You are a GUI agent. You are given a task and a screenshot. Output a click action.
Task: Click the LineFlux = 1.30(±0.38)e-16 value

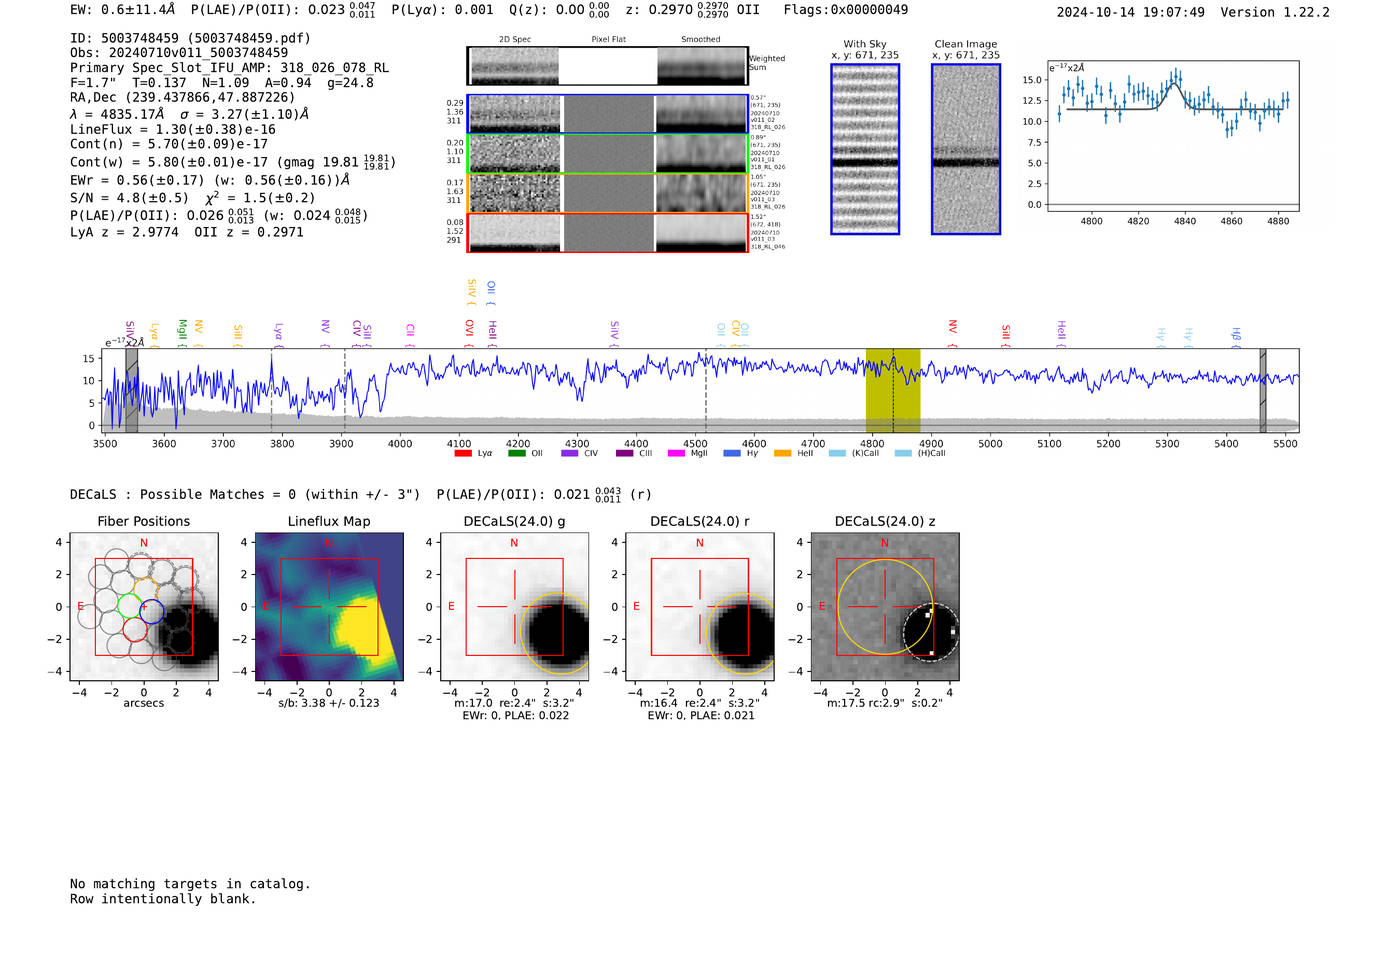pyautogui.click(x=173, y=130)
